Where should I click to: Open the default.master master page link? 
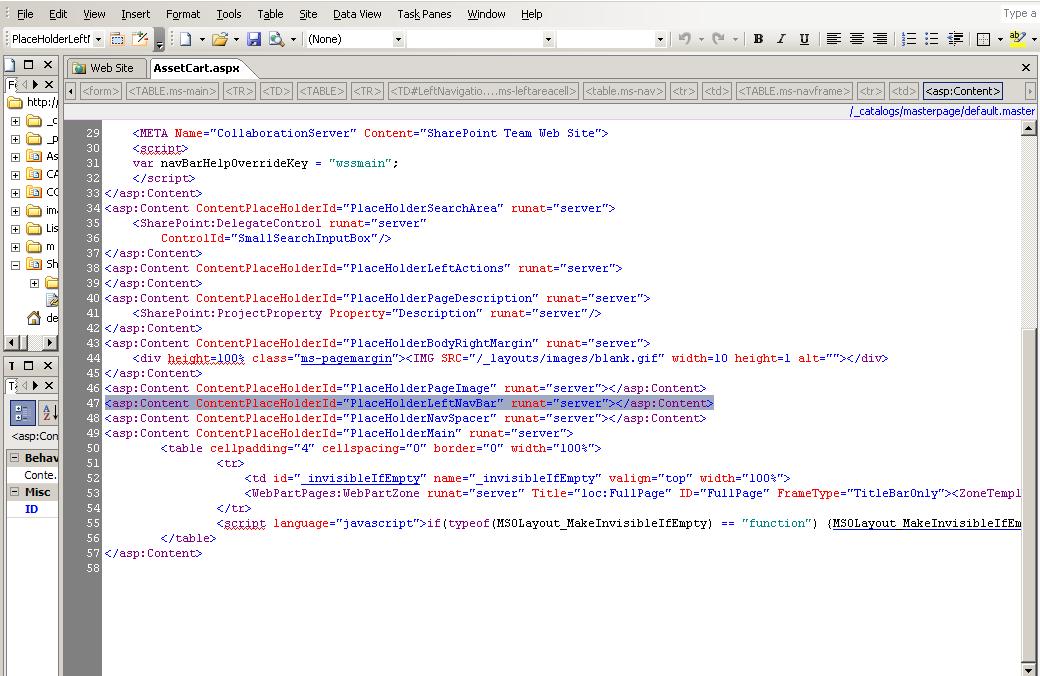pos(942,111)
